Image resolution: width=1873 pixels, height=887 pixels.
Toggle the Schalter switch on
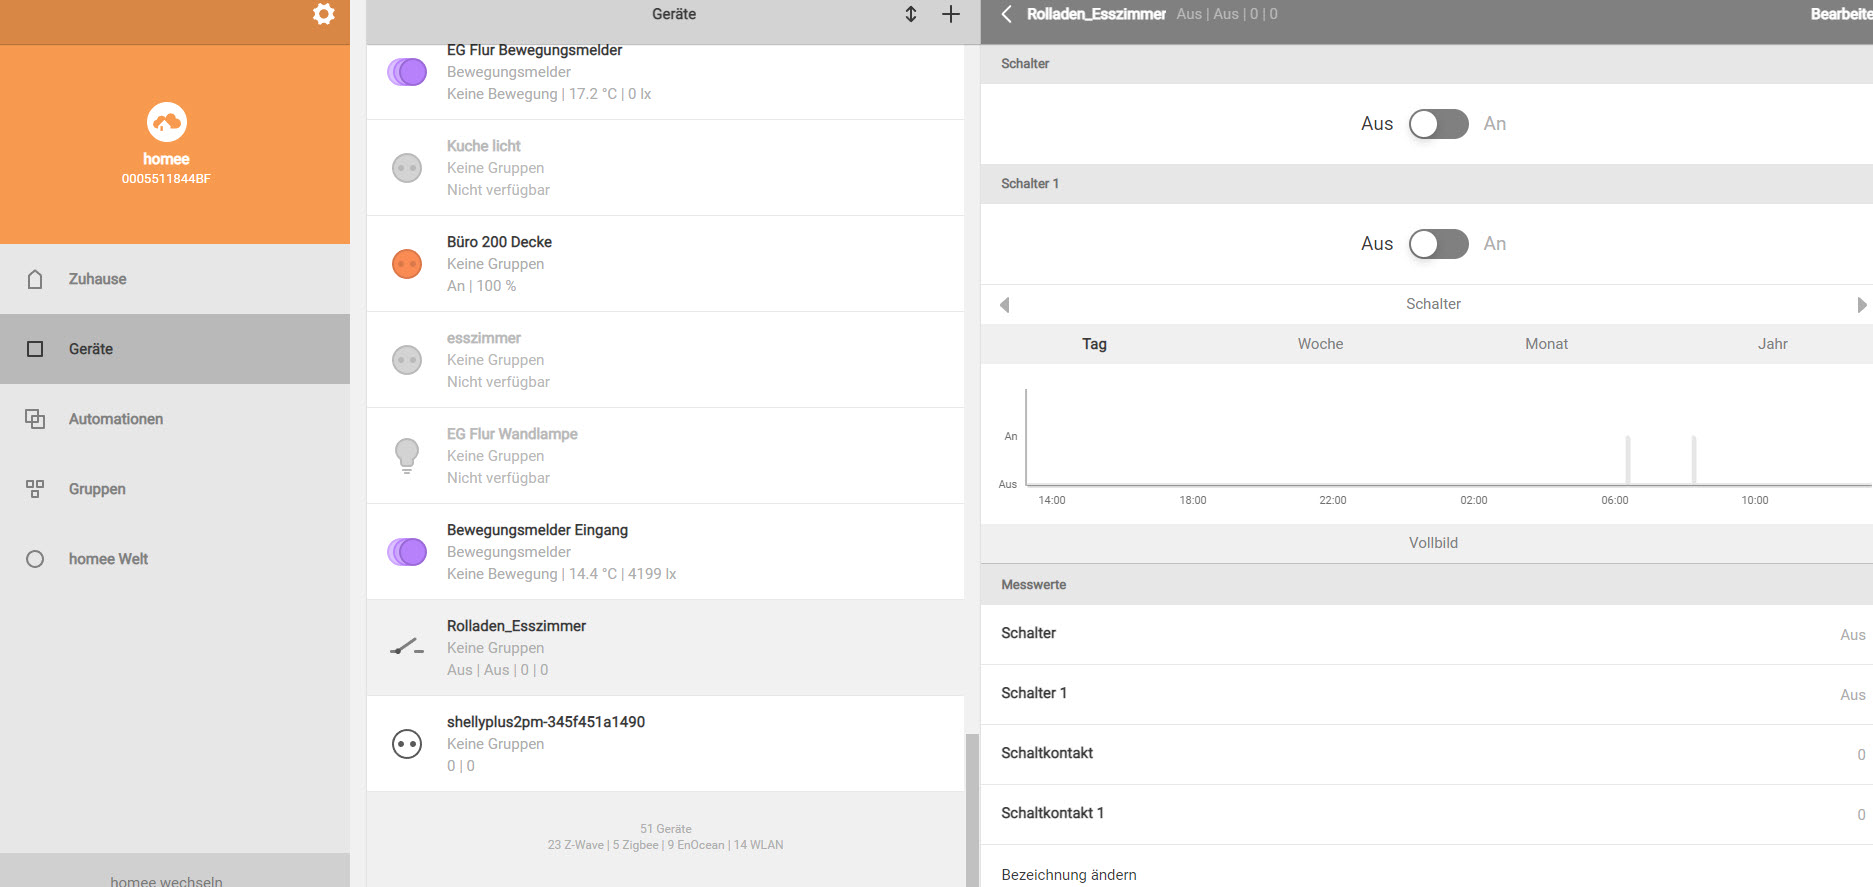pos(1439,124)
